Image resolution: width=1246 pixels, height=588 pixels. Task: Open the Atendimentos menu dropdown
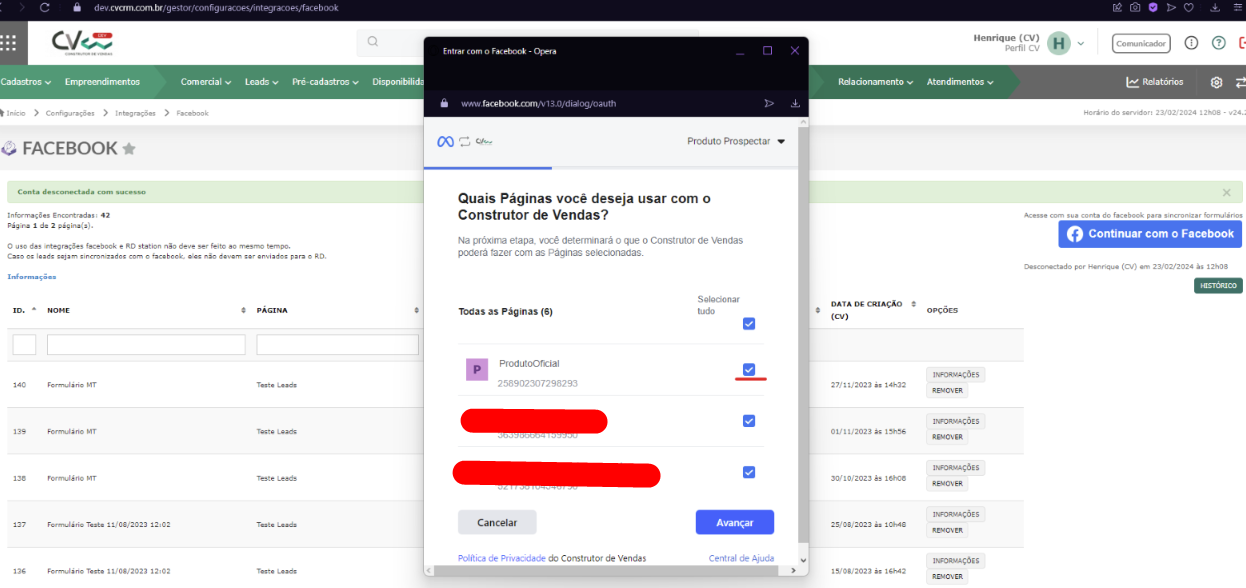[959, 82]
